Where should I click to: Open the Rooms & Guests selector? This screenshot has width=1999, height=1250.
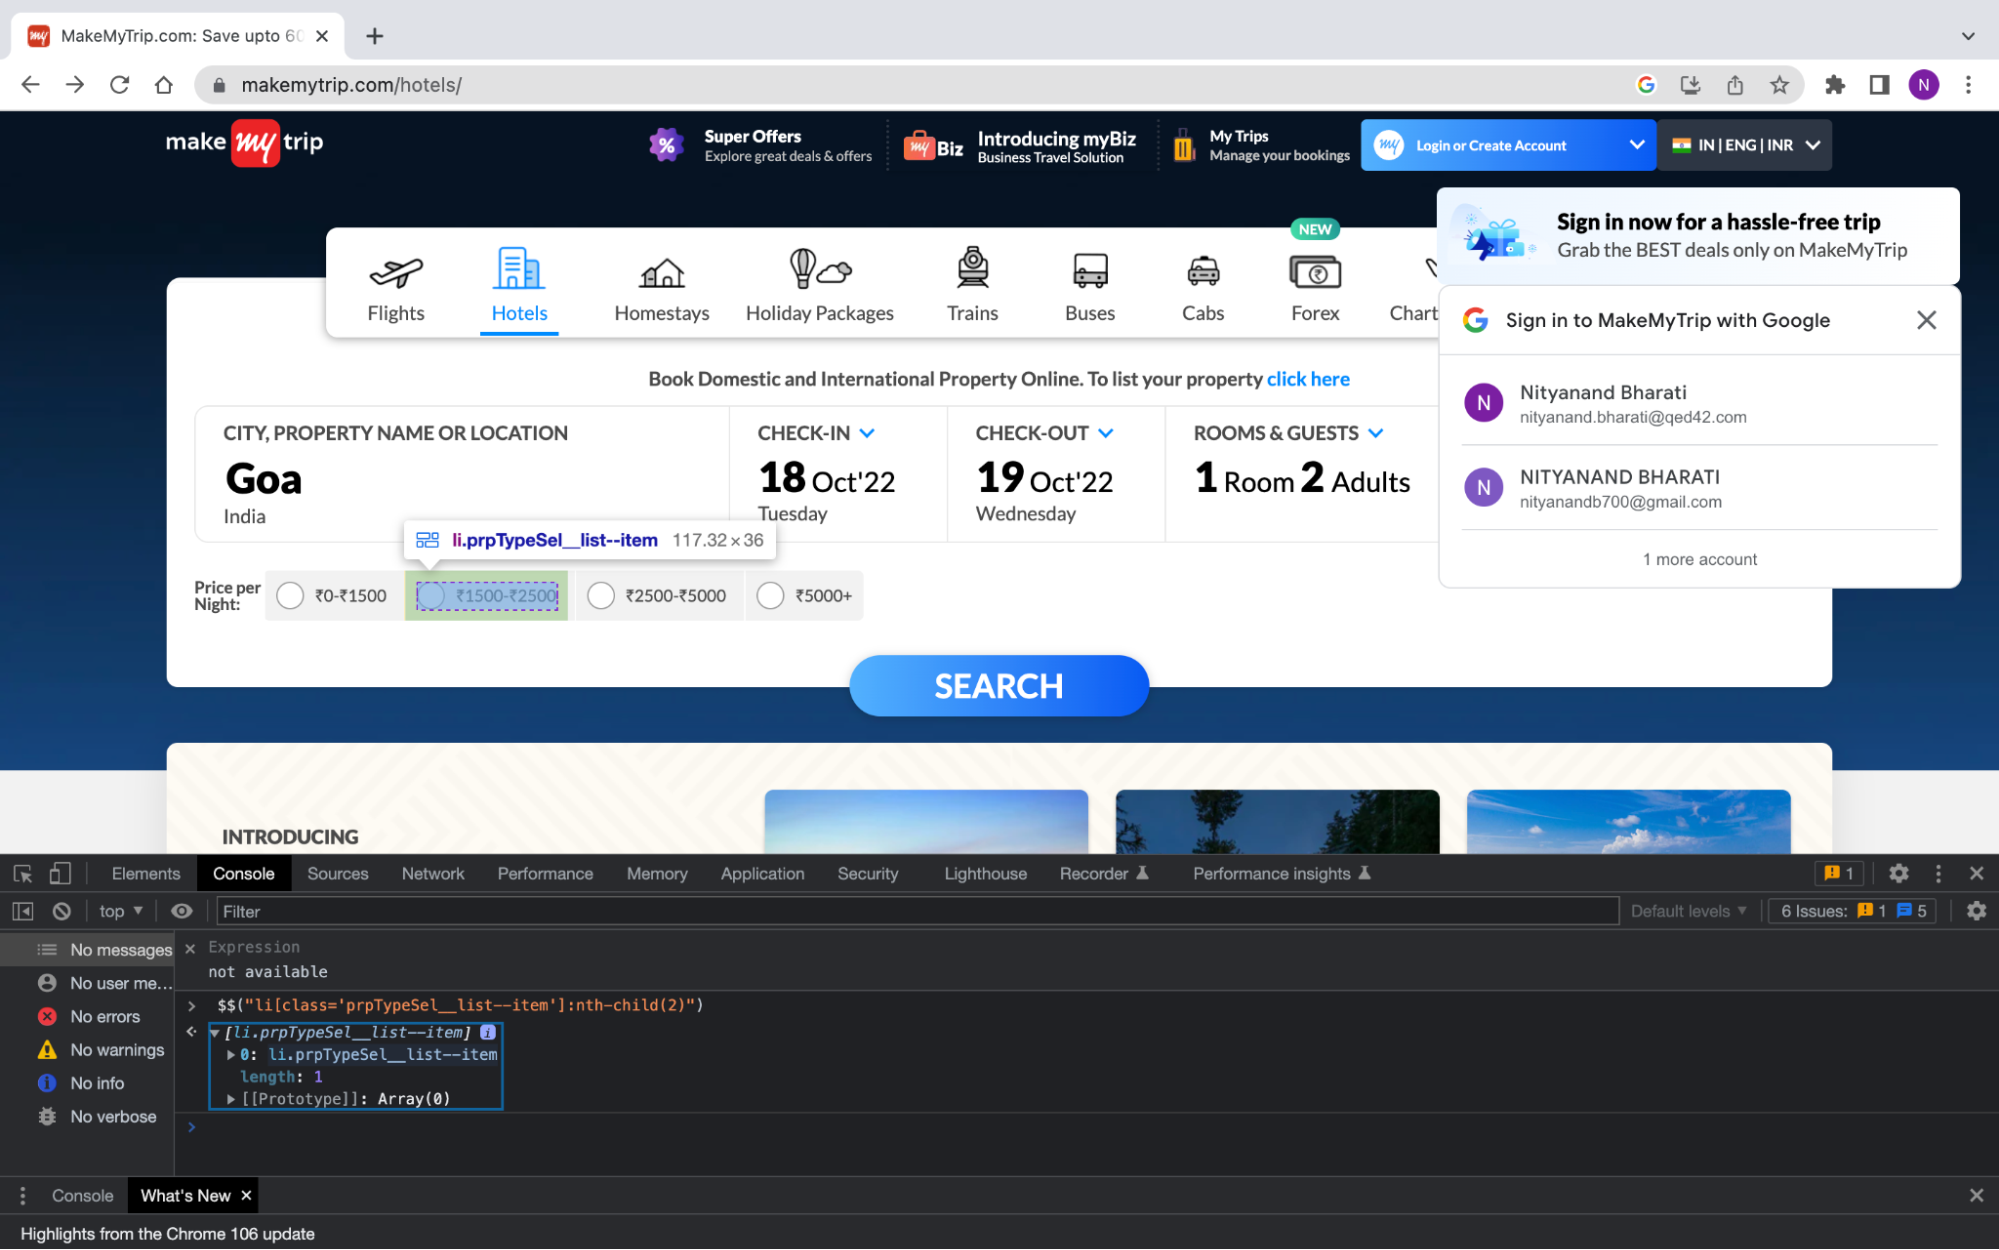(1376, 433)
